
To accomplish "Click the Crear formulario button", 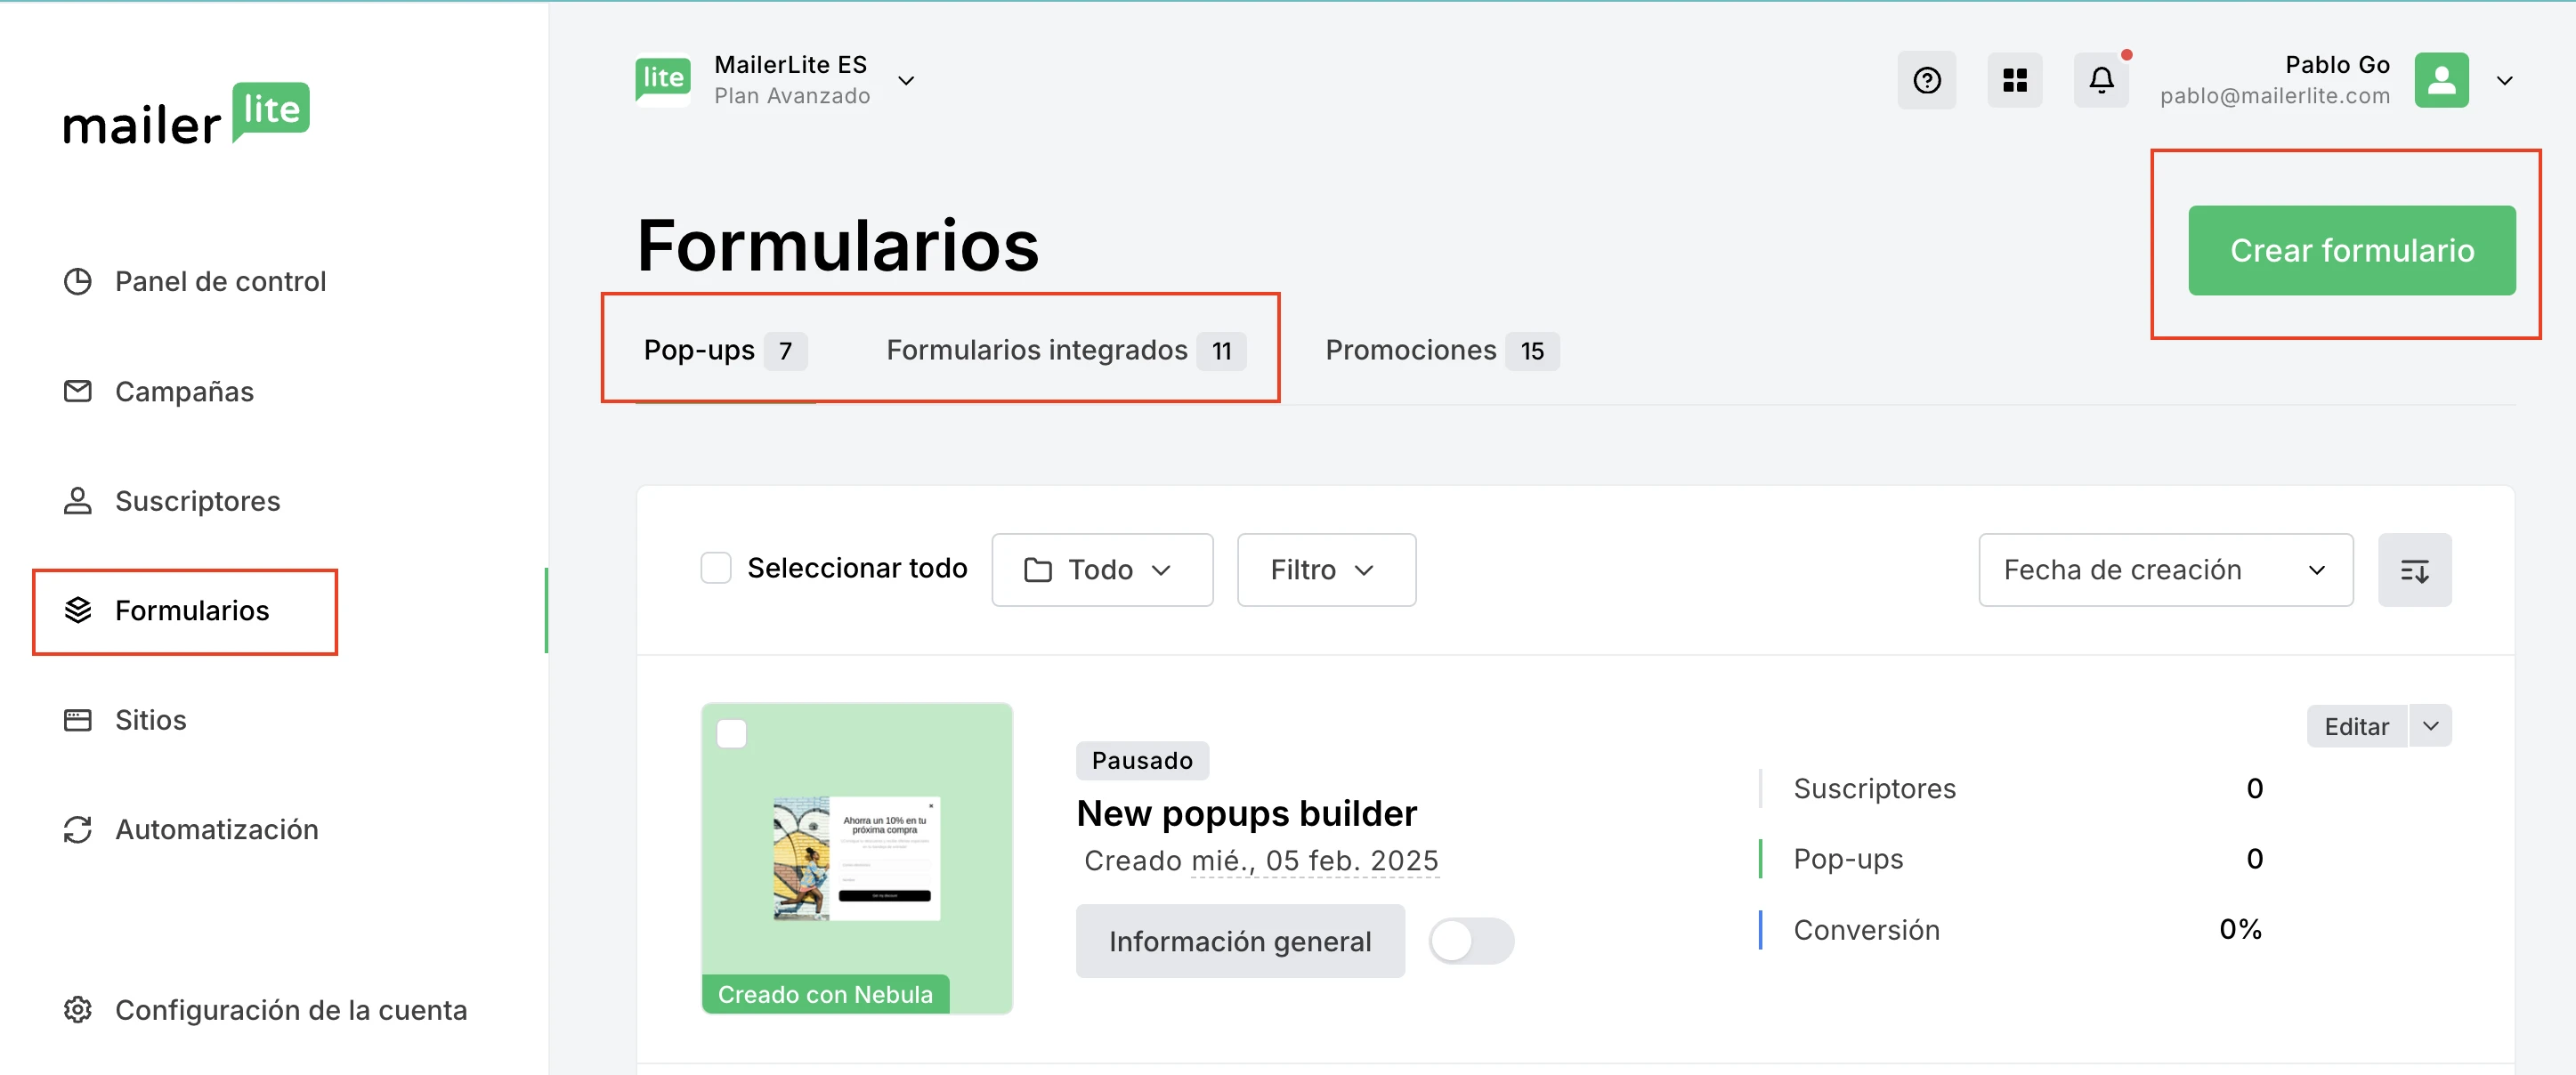I will pyautogui.click(x=2350, y=251).
